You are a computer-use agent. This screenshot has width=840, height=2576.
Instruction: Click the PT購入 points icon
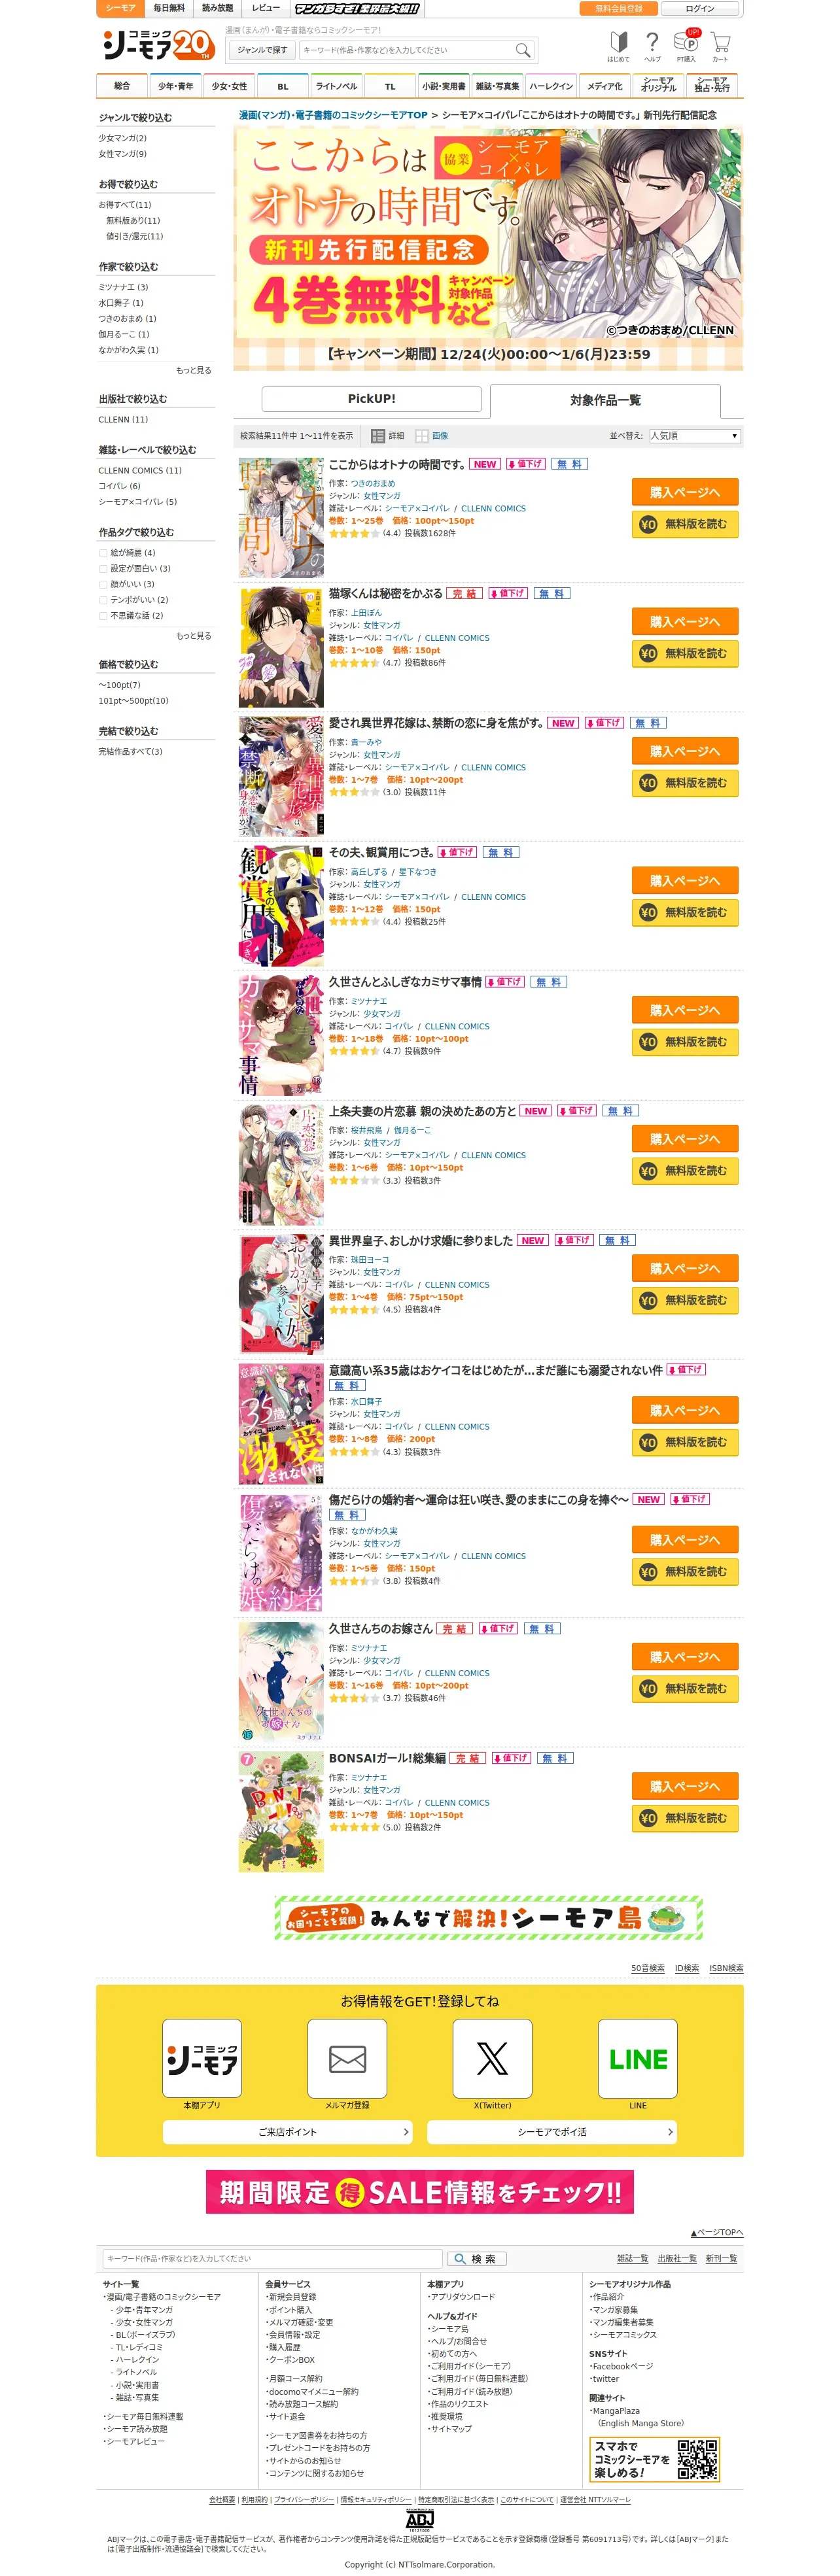coord(686,42)
